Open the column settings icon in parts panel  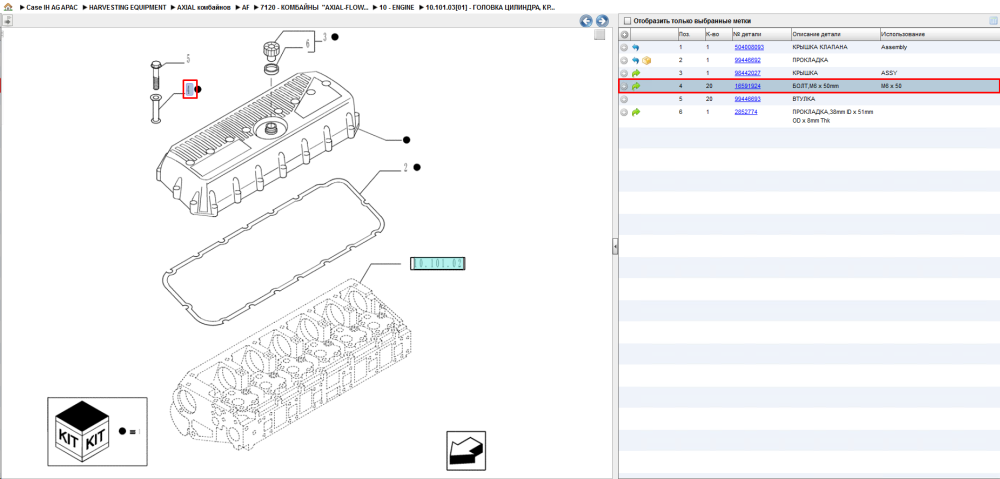coord(993,20)
